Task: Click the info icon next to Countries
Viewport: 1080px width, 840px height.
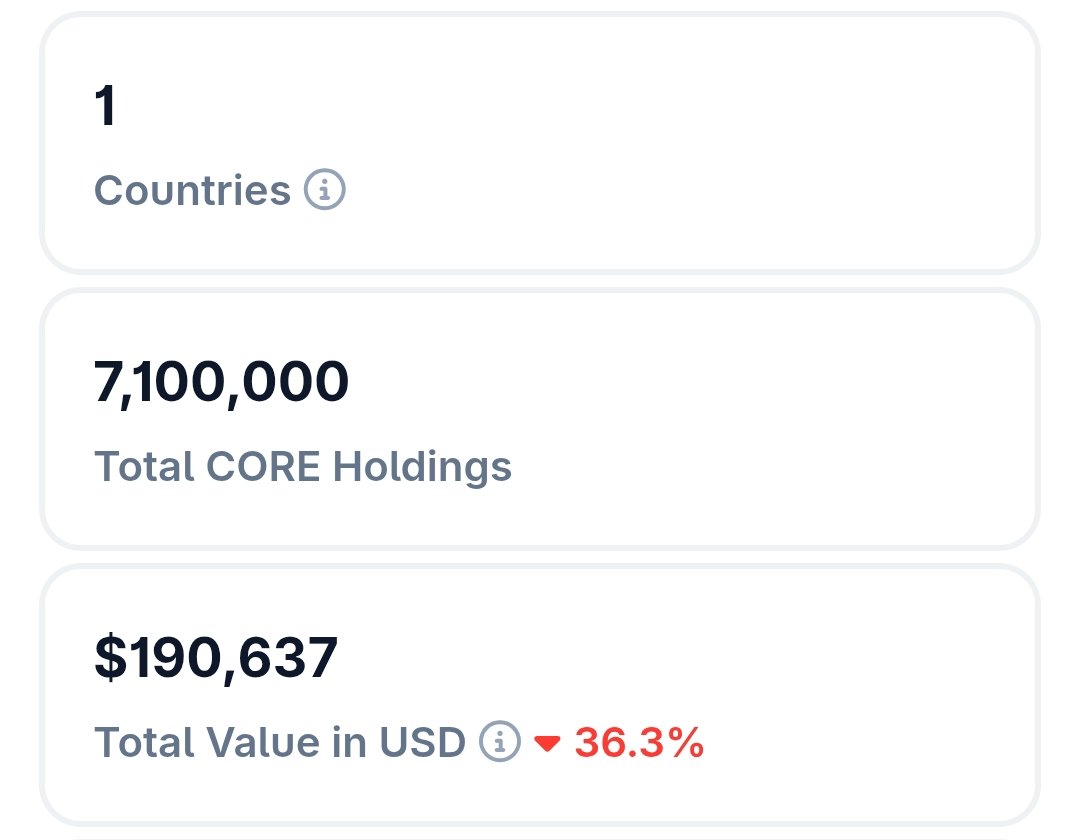Action: pos(324,189)
